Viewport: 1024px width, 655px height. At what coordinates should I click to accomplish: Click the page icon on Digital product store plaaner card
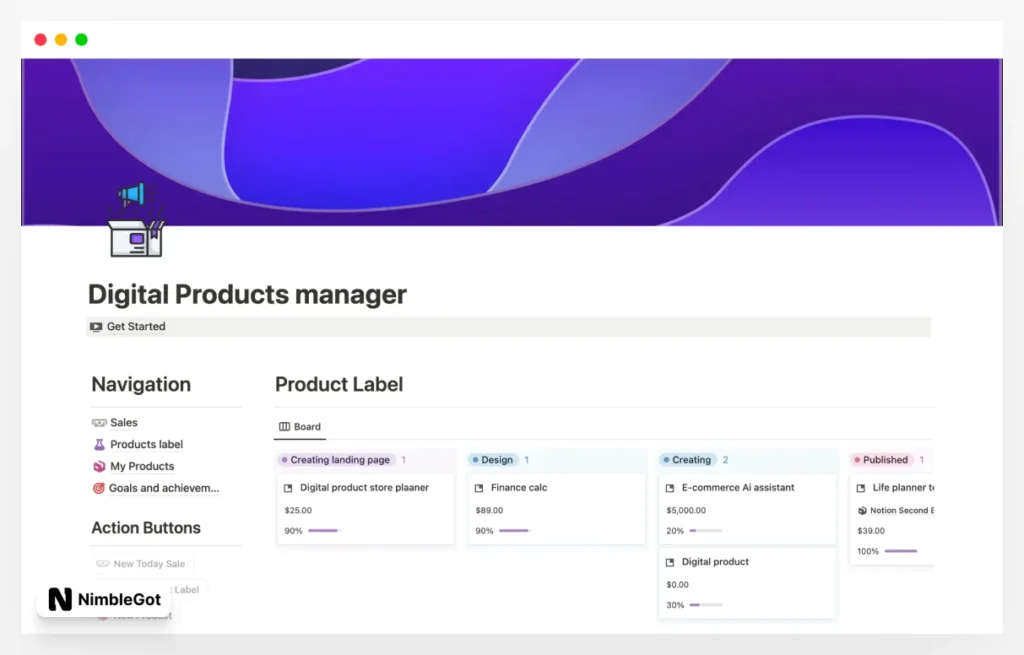tap(288, 488)
